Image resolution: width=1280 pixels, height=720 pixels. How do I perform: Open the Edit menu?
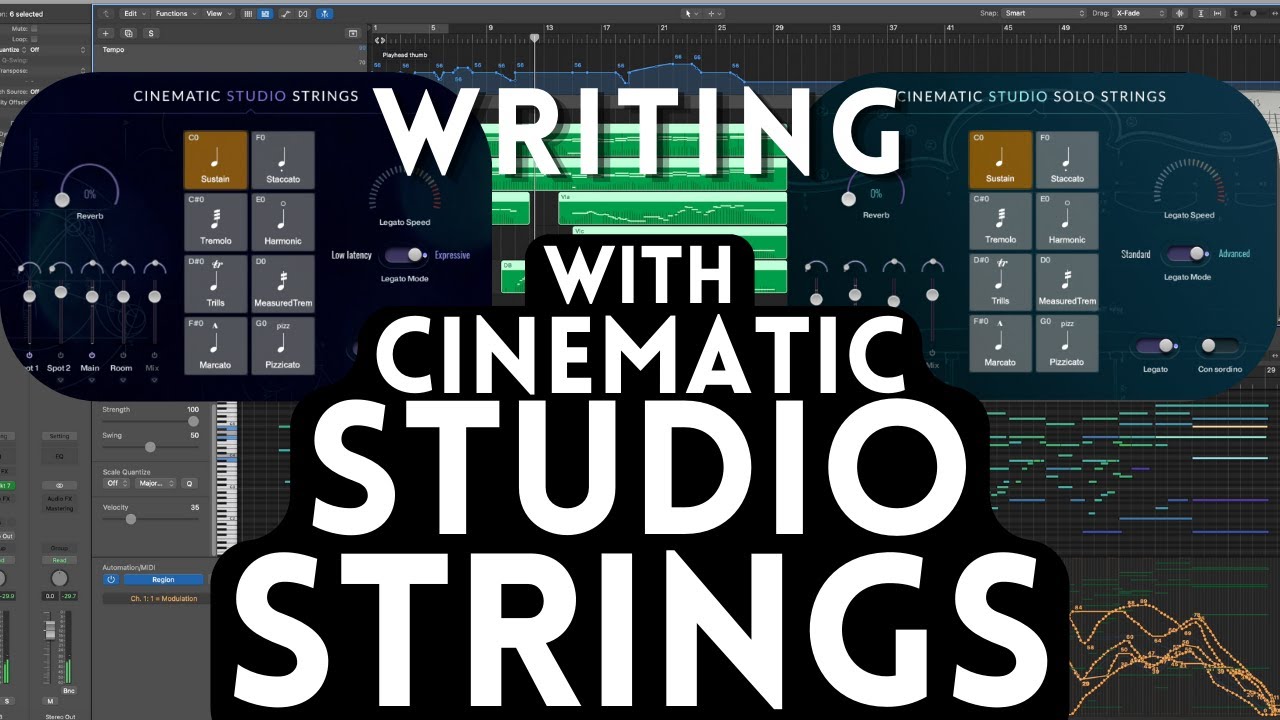tap(133, 14)
